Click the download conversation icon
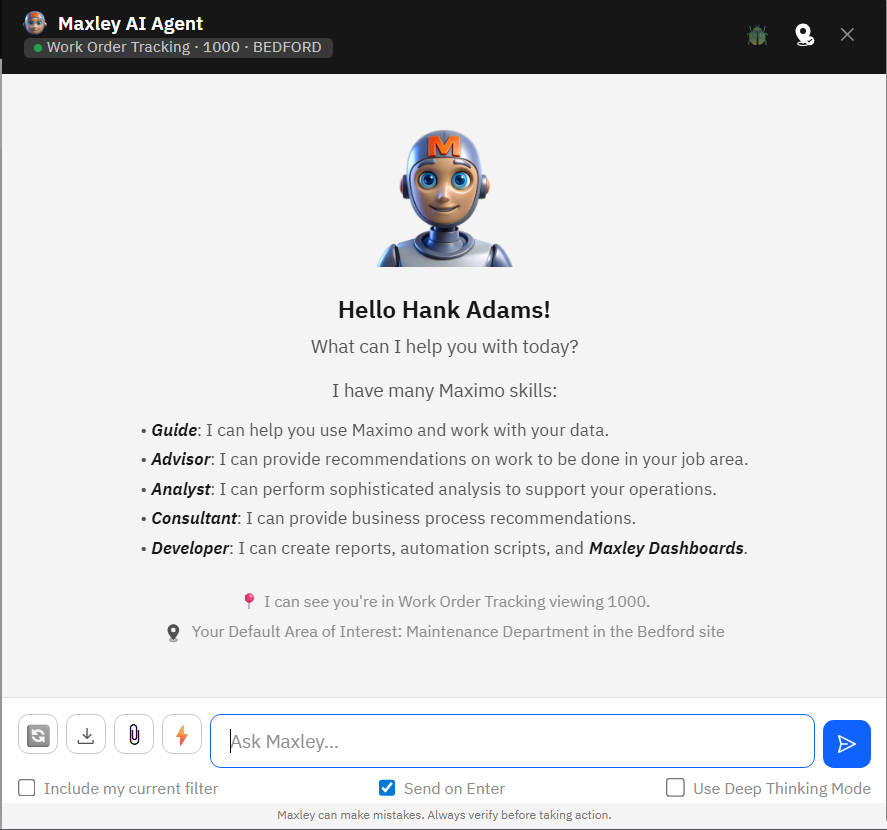Screen dimensions: 887x830 tap(86, 734)
